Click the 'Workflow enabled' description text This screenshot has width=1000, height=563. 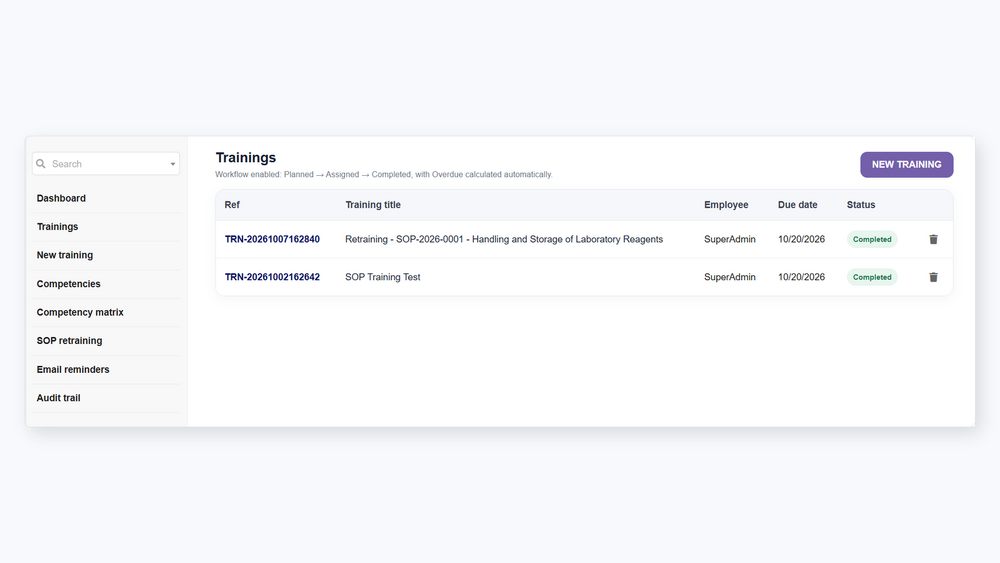coord(384,174)
